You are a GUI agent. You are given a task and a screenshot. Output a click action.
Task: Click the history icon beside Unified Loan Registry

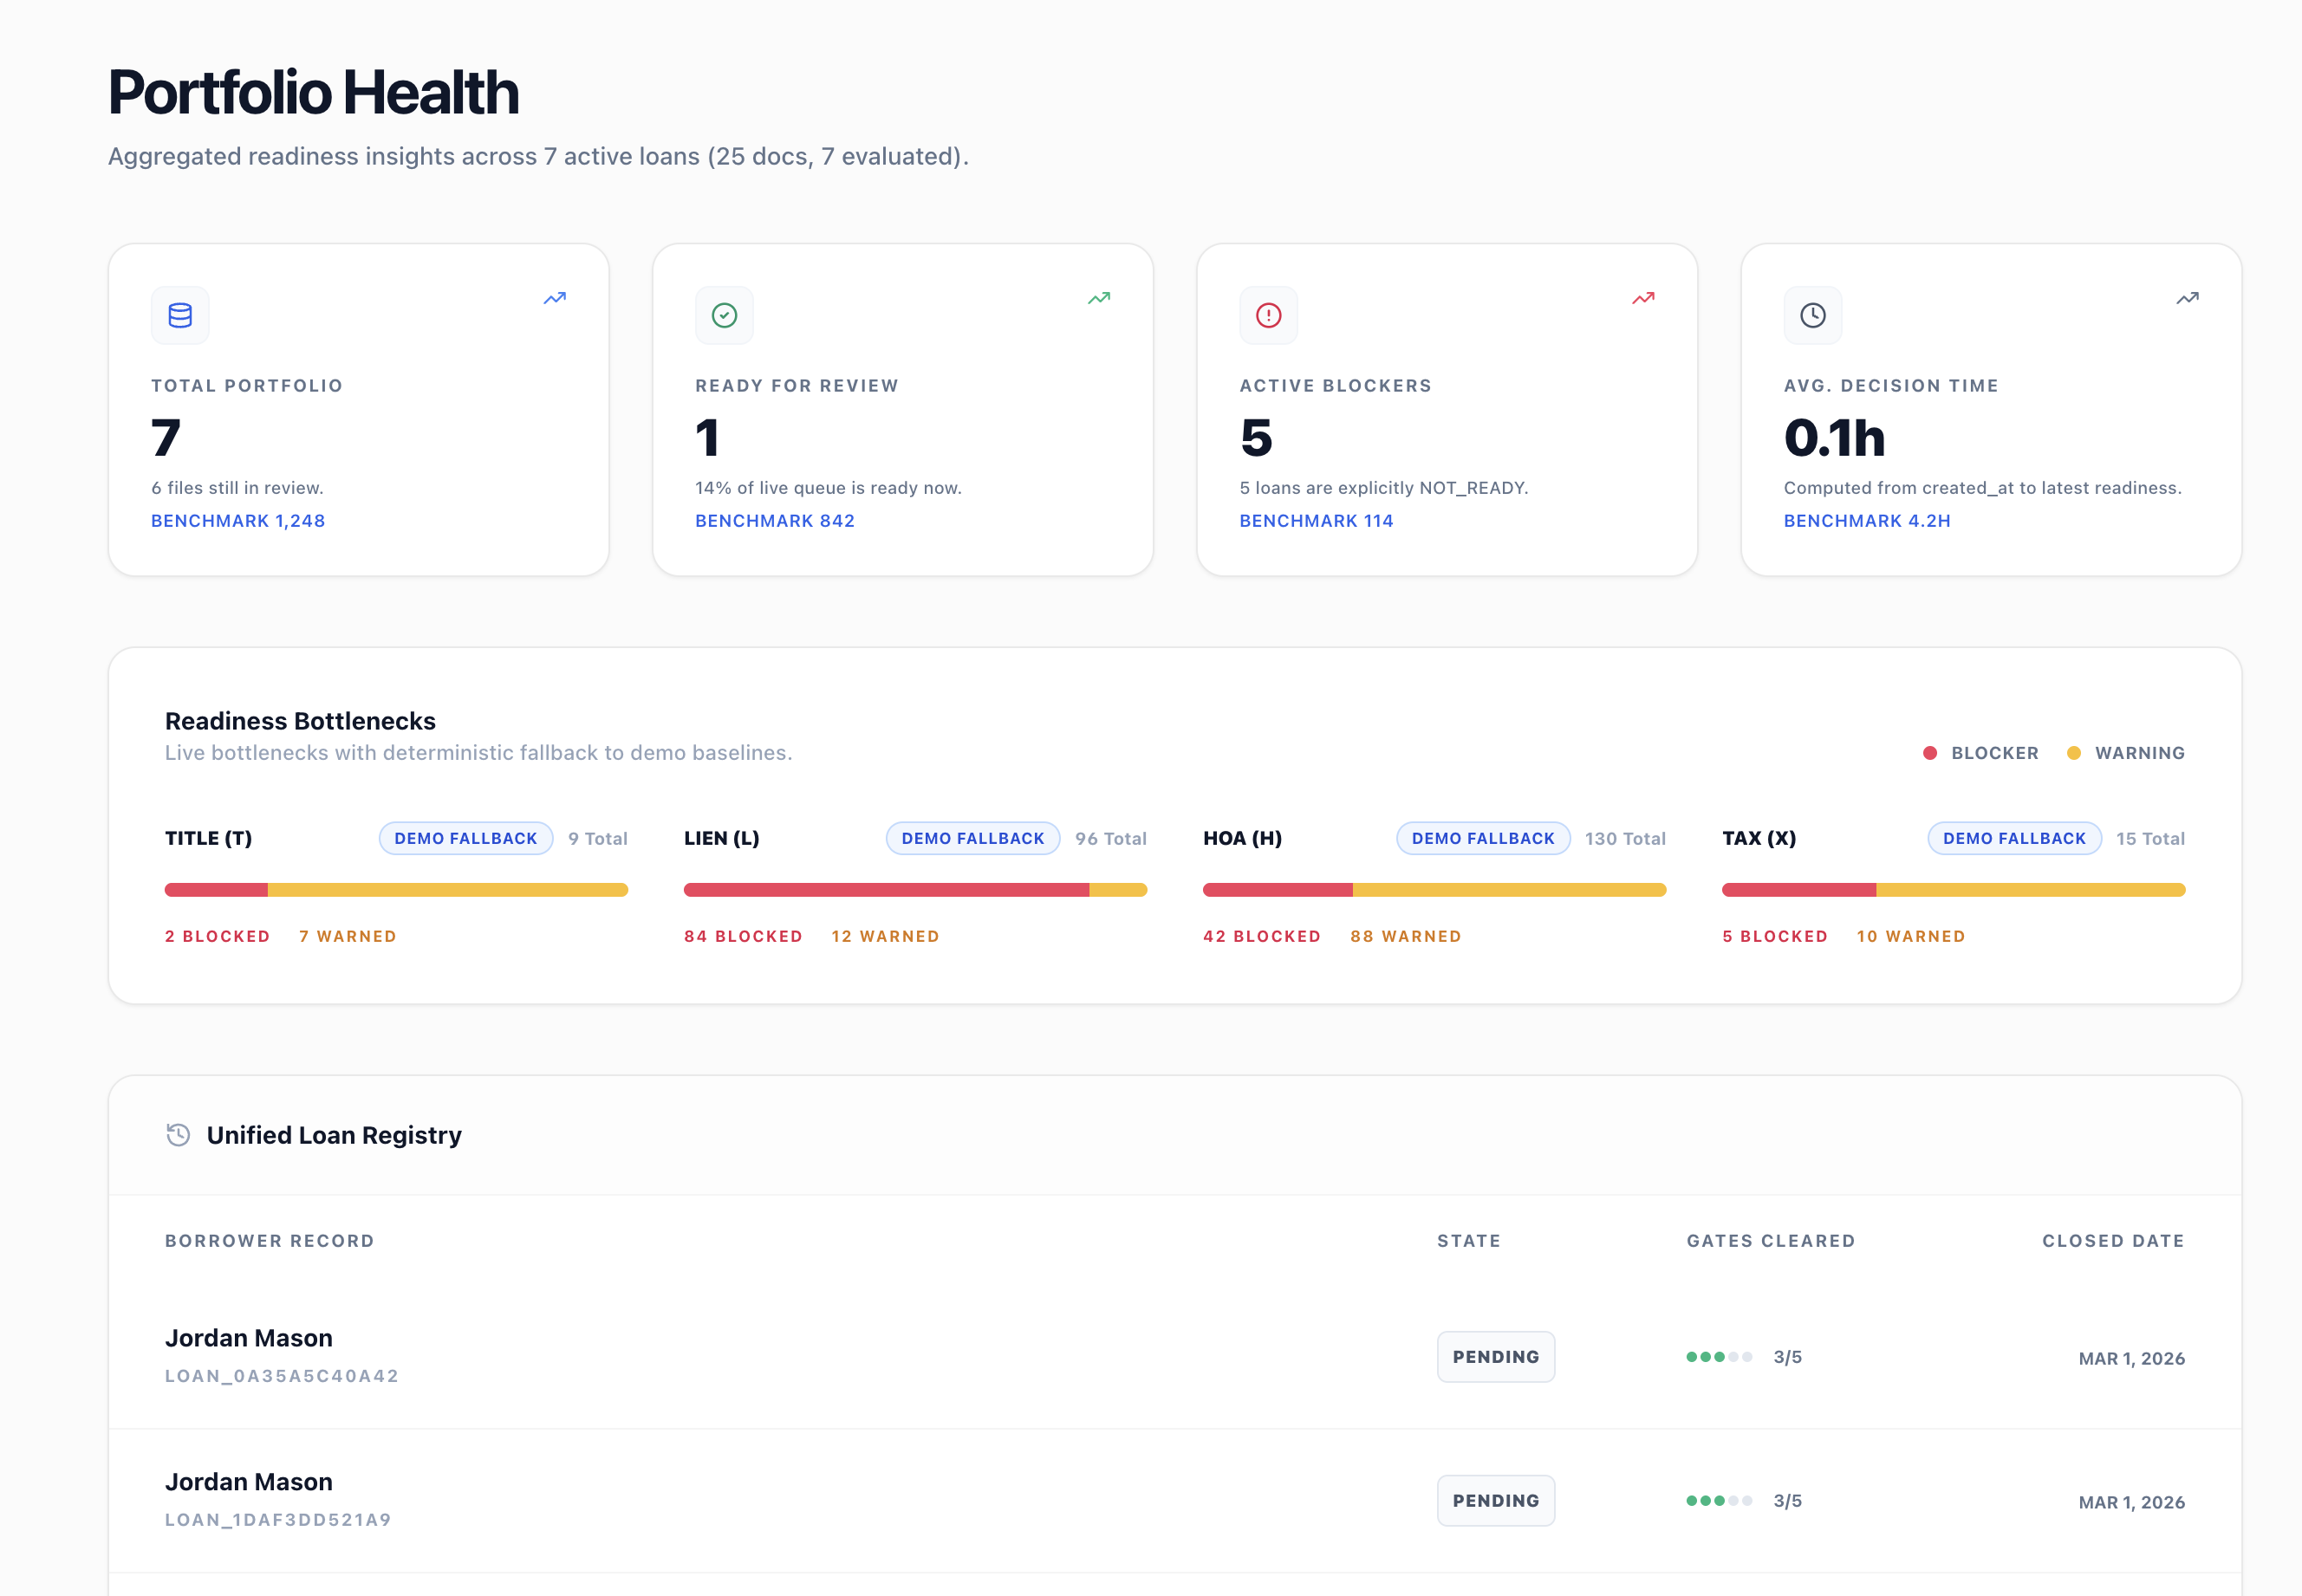point(178,1135)
